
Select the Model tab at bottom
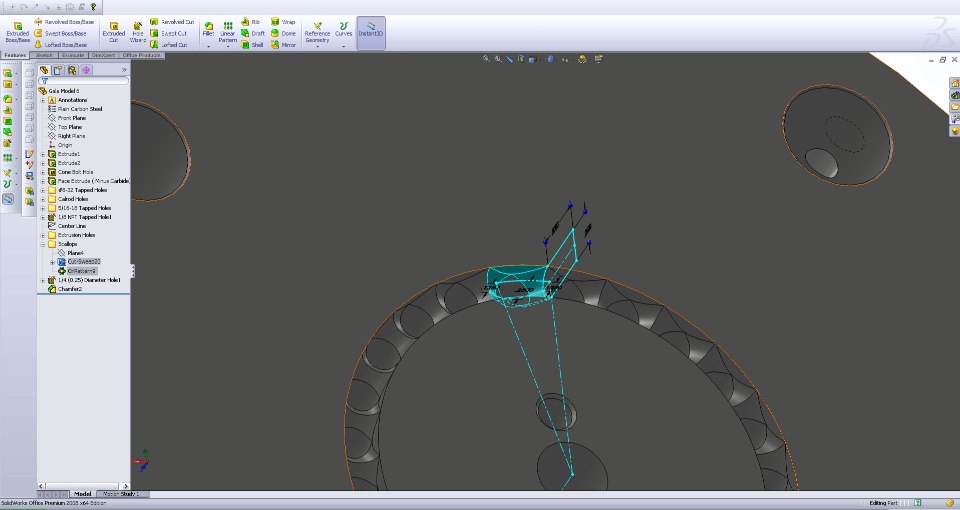pos(83,494)
